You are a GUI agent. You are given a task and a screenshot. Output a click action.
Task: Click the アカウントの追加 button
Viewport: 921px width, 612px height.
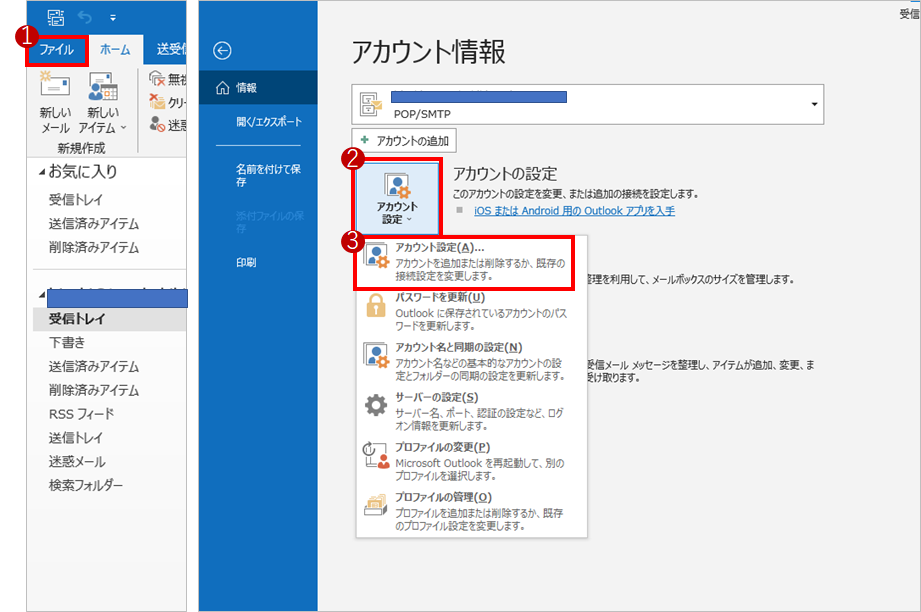404,141
